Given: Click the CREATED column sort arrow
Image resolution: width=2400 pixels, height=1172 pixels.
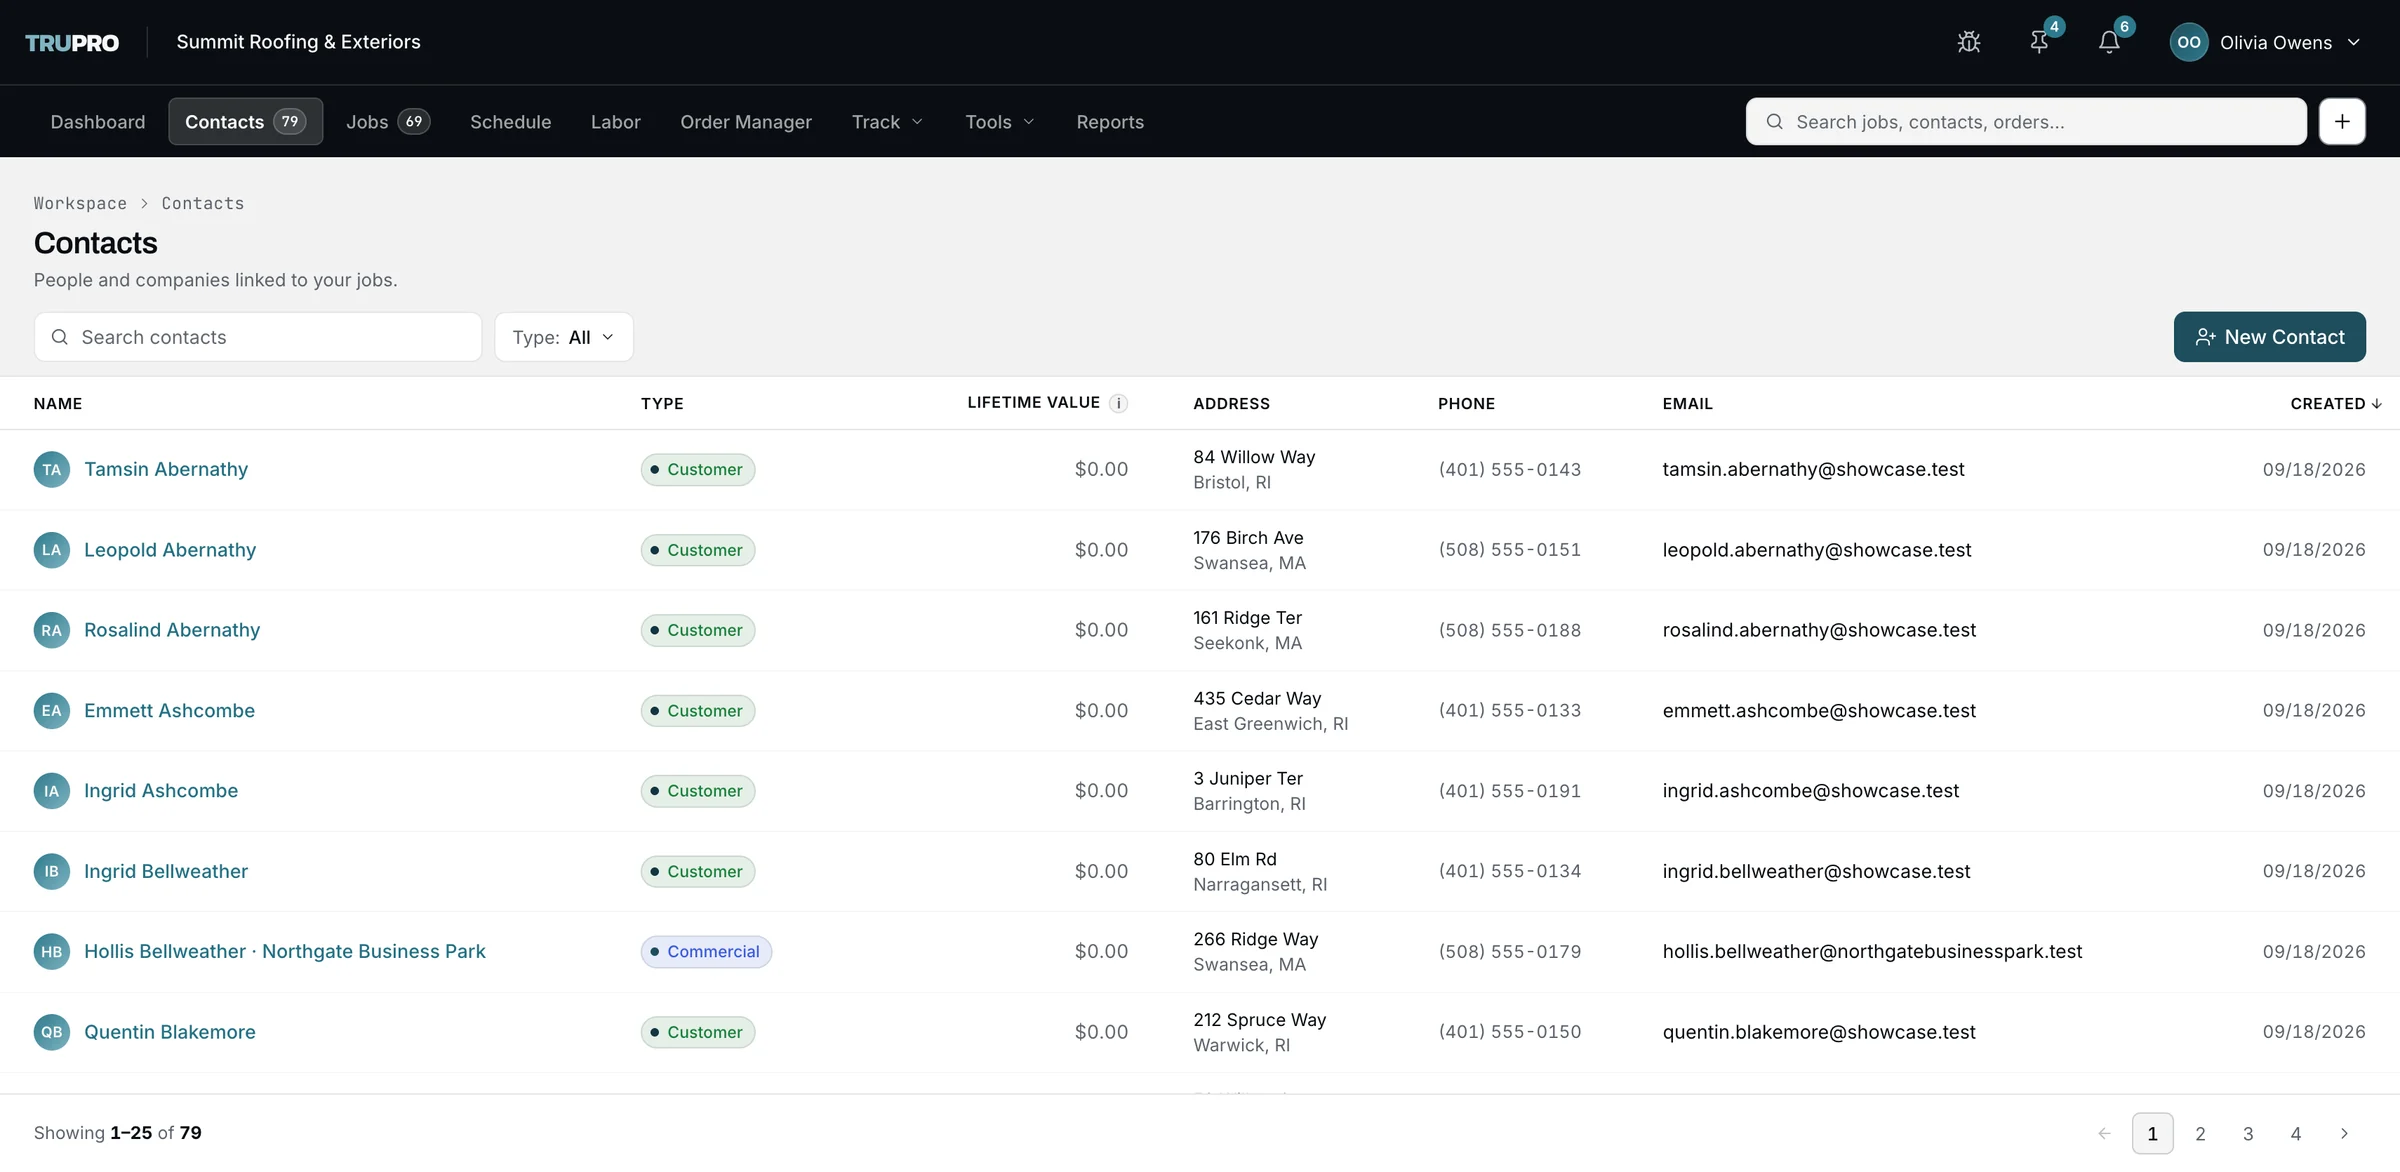Looking at the screenshot, I should coord(2376,403).
